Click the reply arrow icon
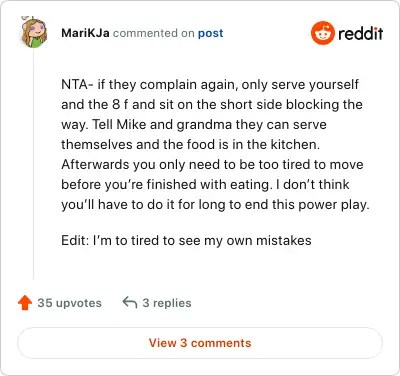 pyautogui.click(x=130, y=303)
